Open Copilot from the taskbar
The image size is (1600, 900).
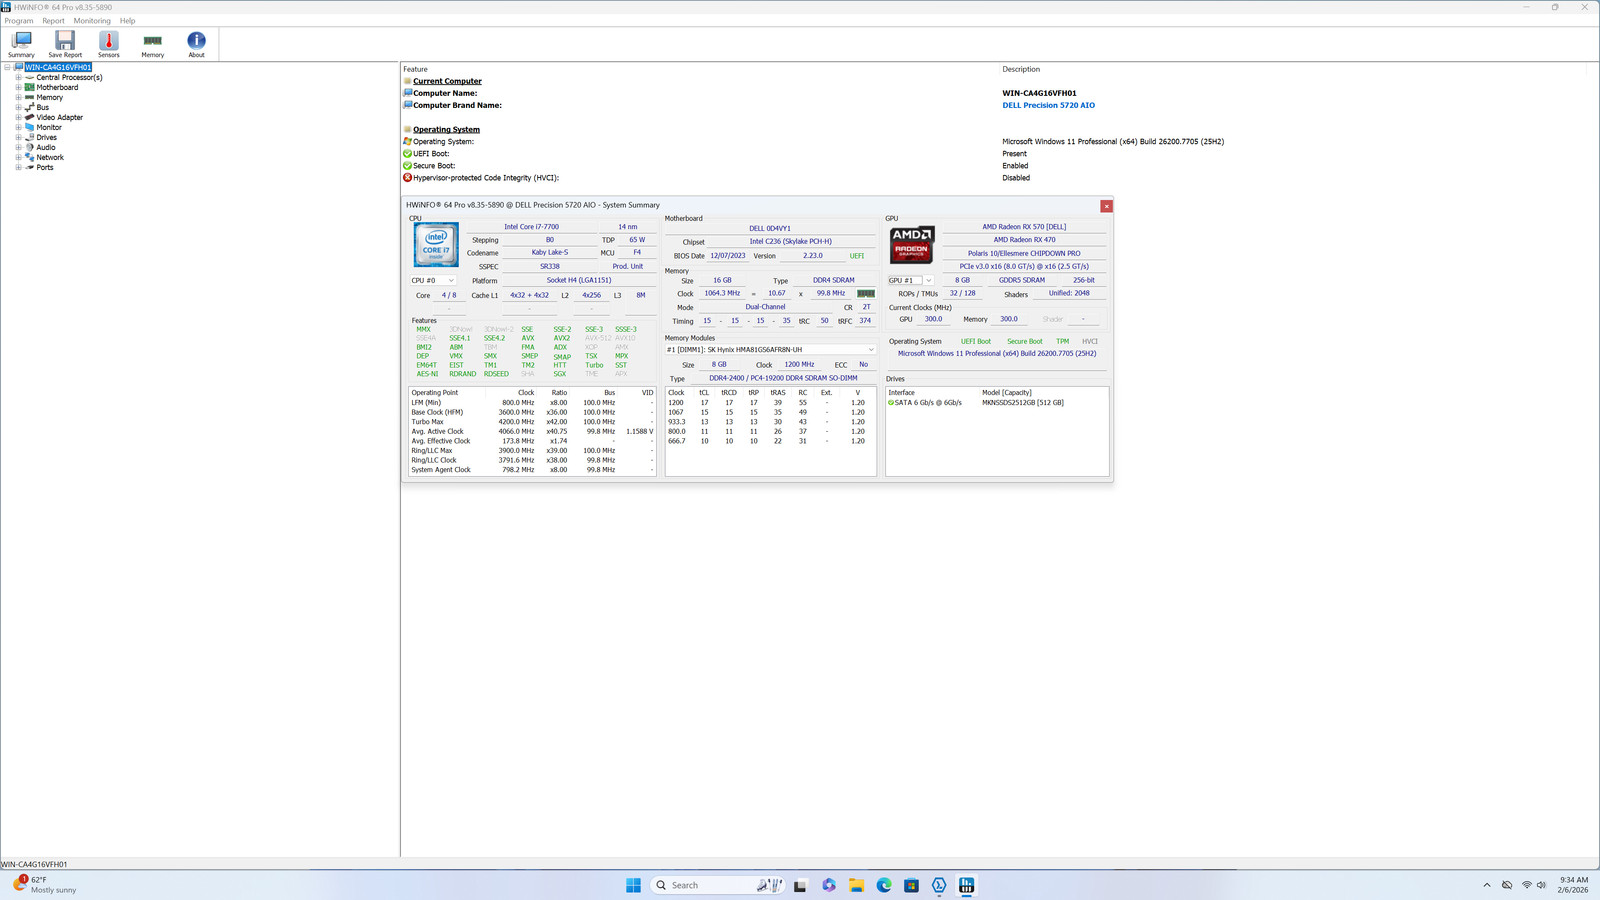point(829,885)
